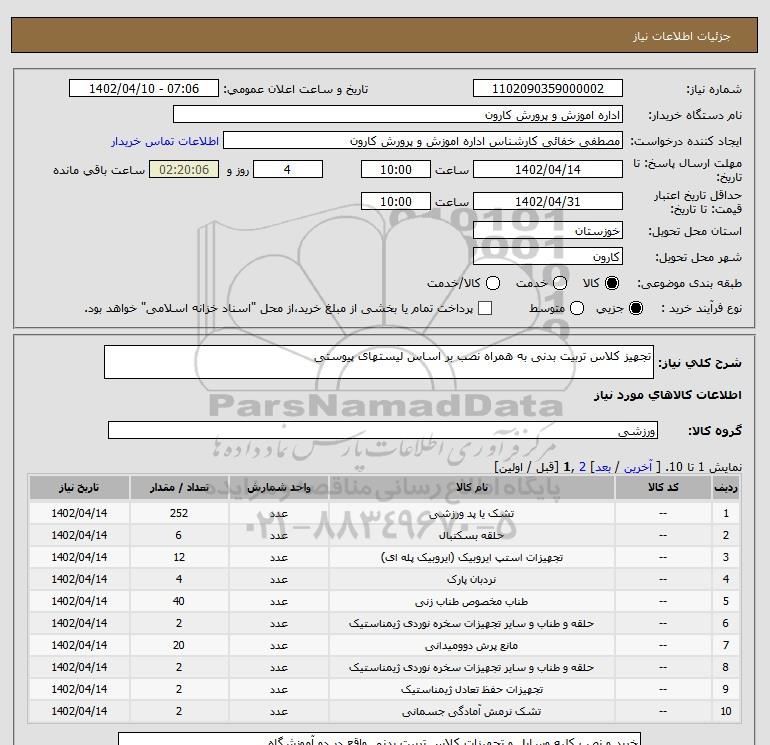Choose the جزیی purchase type radio
The image size is (770, 745).
[635, 308]
